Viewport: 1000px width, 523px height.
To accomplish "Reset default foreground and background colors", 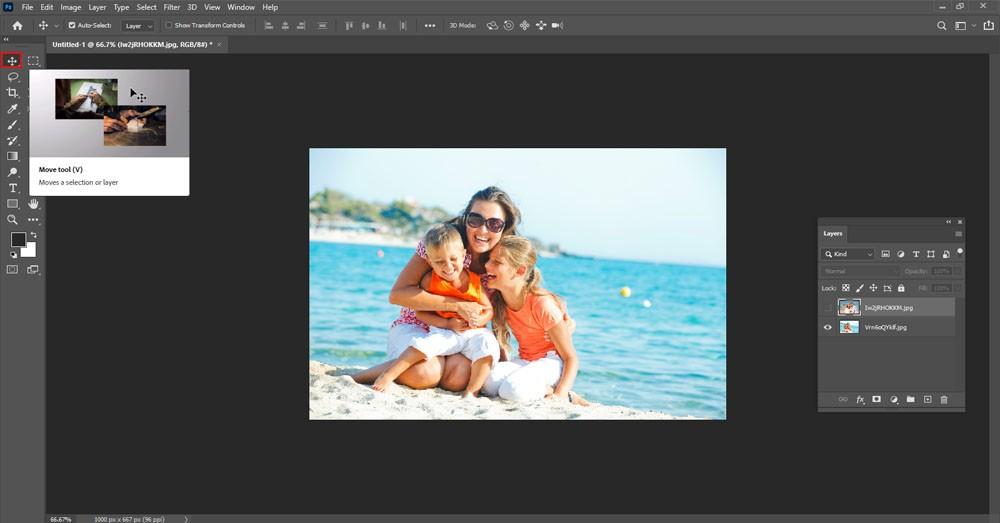I will (13, 254).
